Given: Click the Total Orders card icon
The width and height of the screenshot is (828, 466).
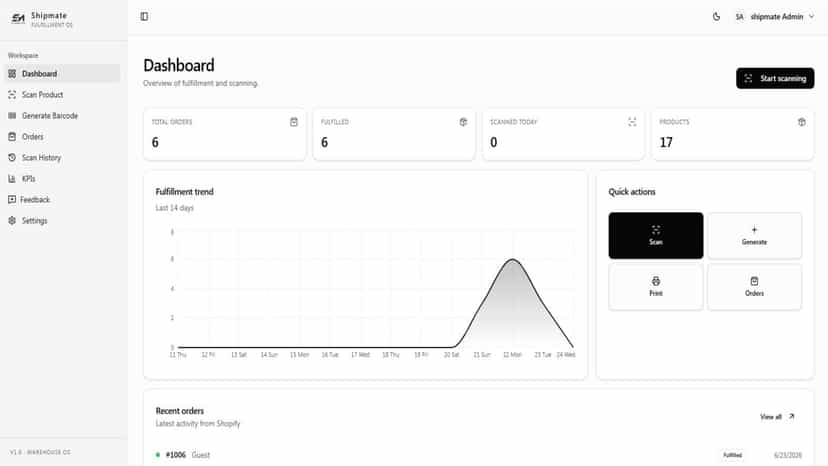Looking at the screenshot, I should pos(294,122).
